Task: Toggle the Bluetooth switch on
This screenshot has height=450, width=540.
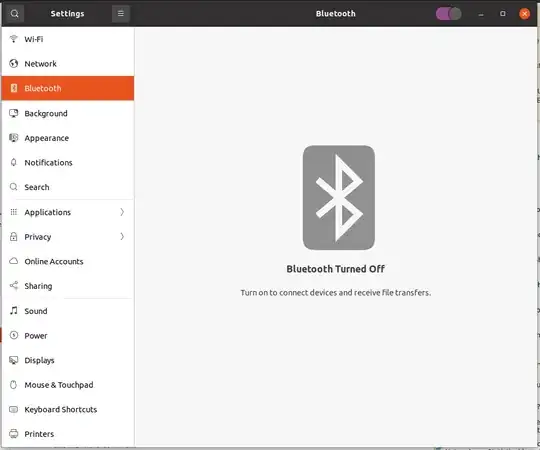Action: [x=448, y=14]
